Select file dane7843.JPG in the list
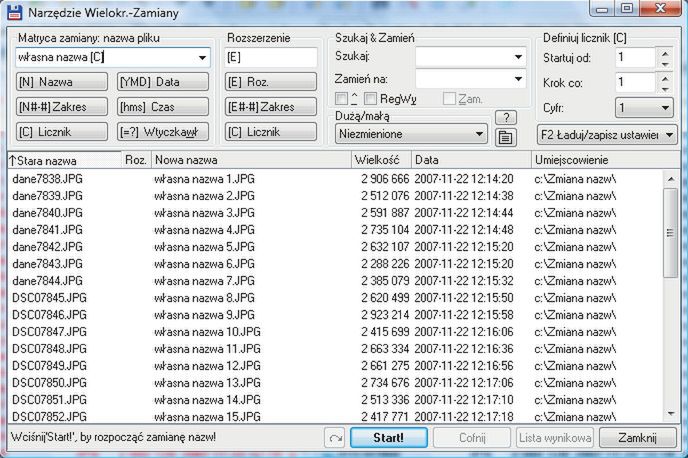Viewport: 688px width, 458px height. pyautogui.click(x=47, y=264)
